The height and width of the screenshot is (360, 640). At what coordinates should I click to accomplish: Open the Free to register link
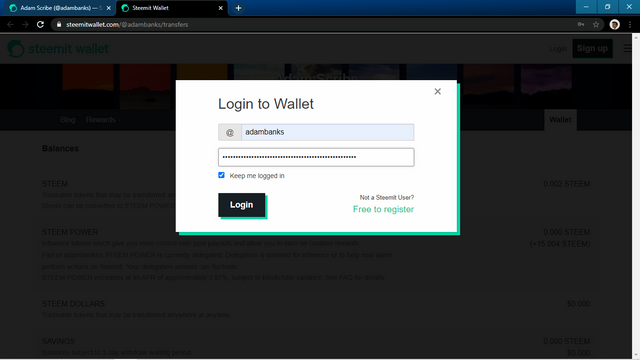click(383, 209)
